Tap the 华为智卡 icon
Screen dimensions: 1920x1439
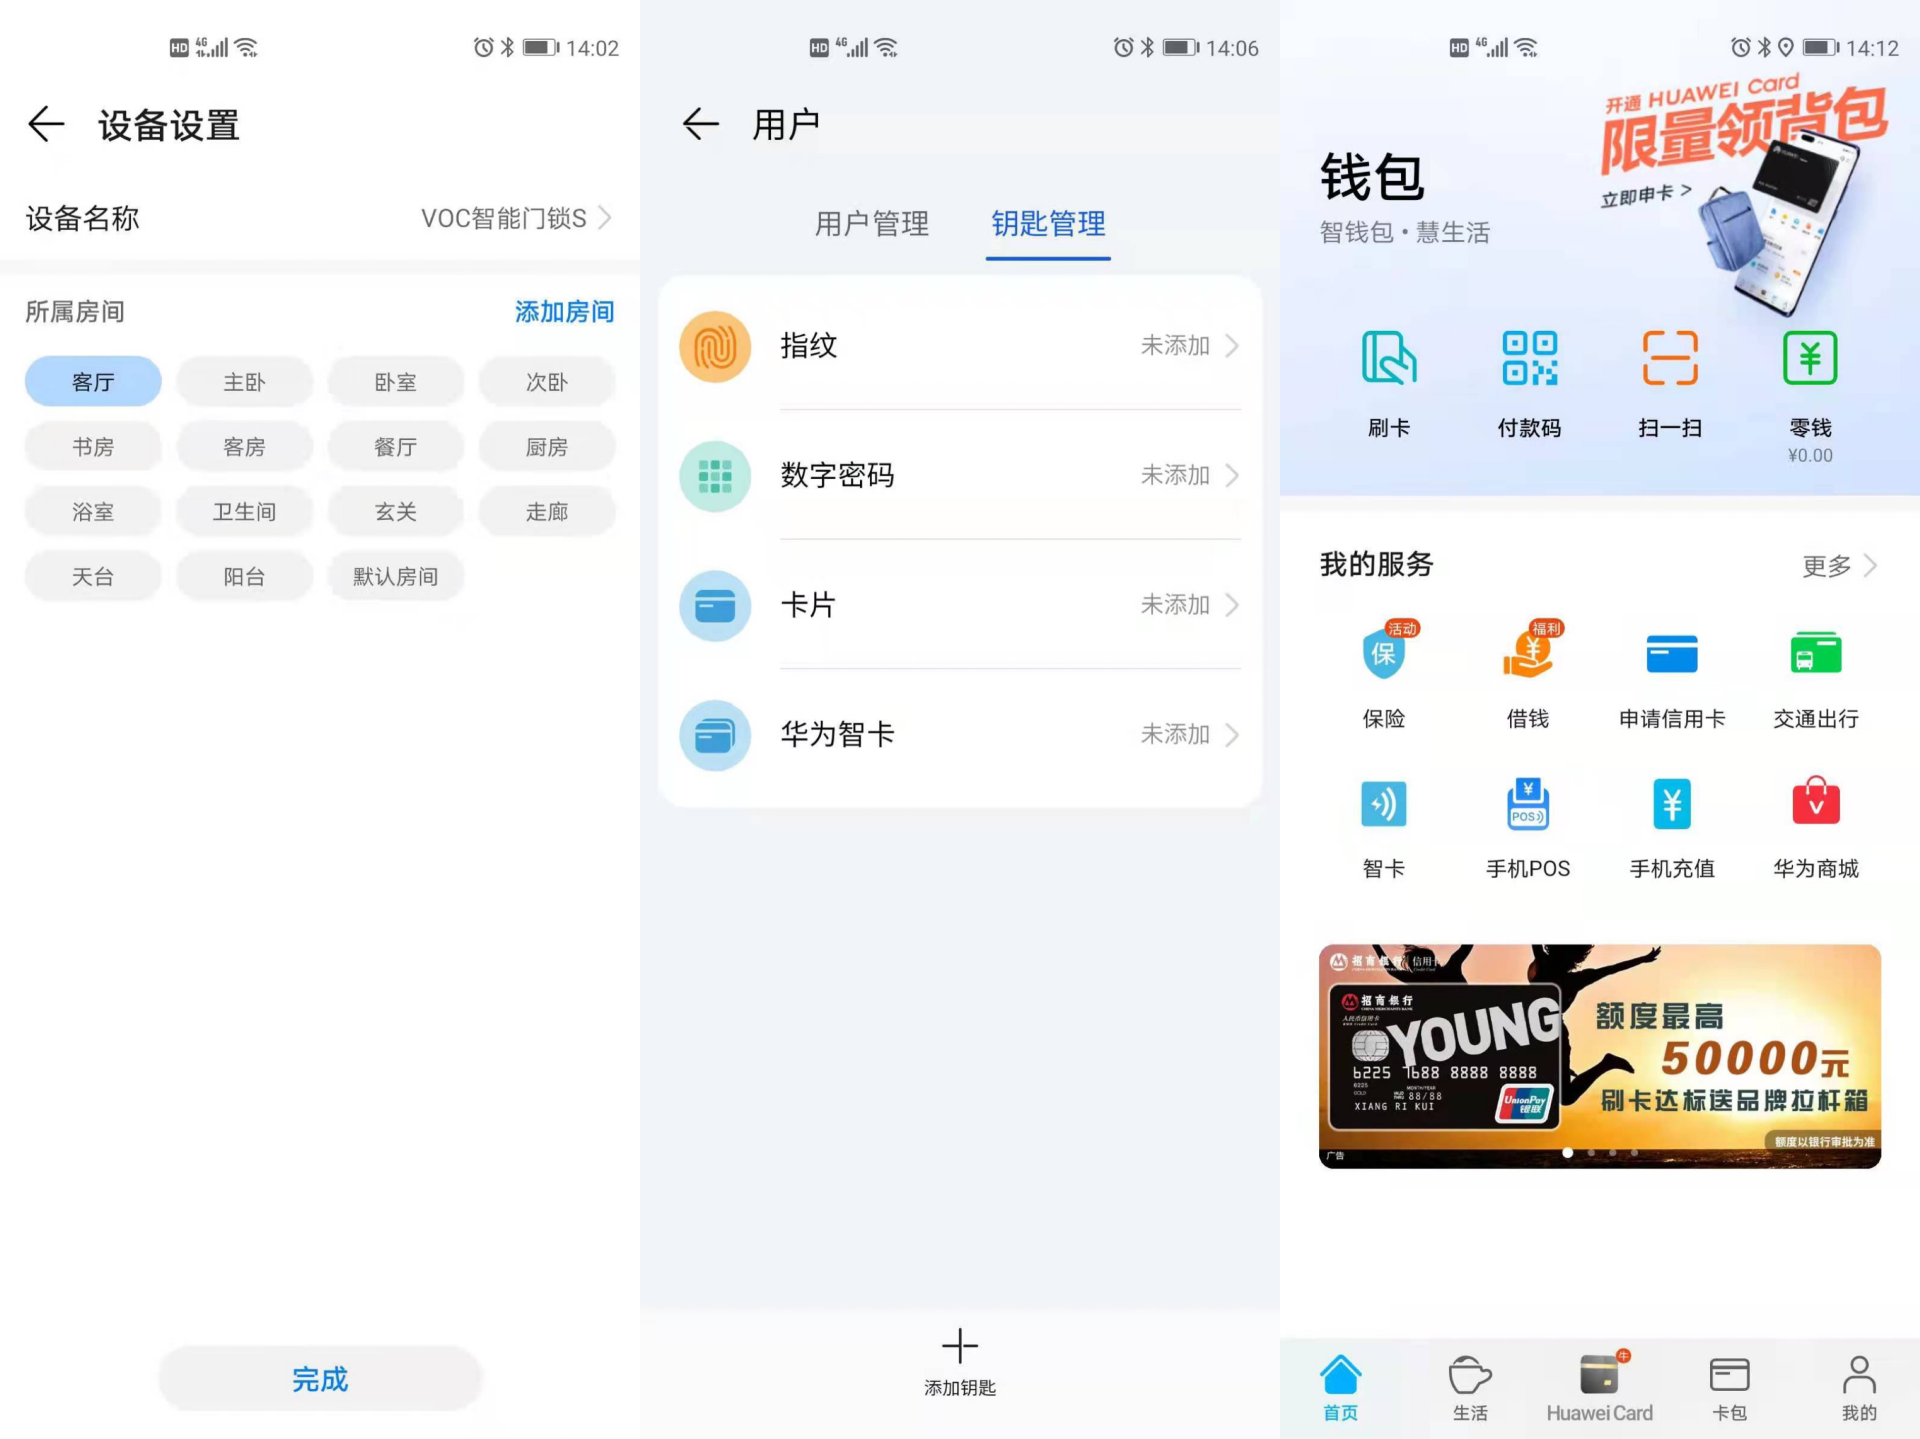tap(715, 735)
